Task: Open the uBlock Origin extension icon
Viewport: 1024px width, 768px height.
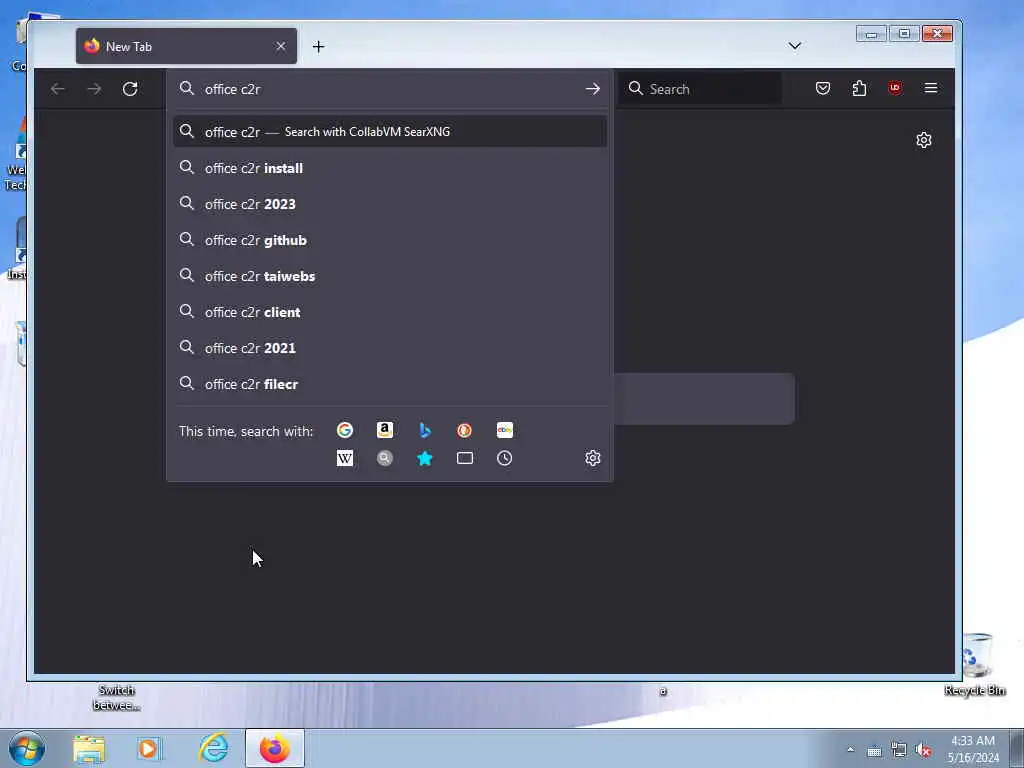Action: tap(895, 88)
